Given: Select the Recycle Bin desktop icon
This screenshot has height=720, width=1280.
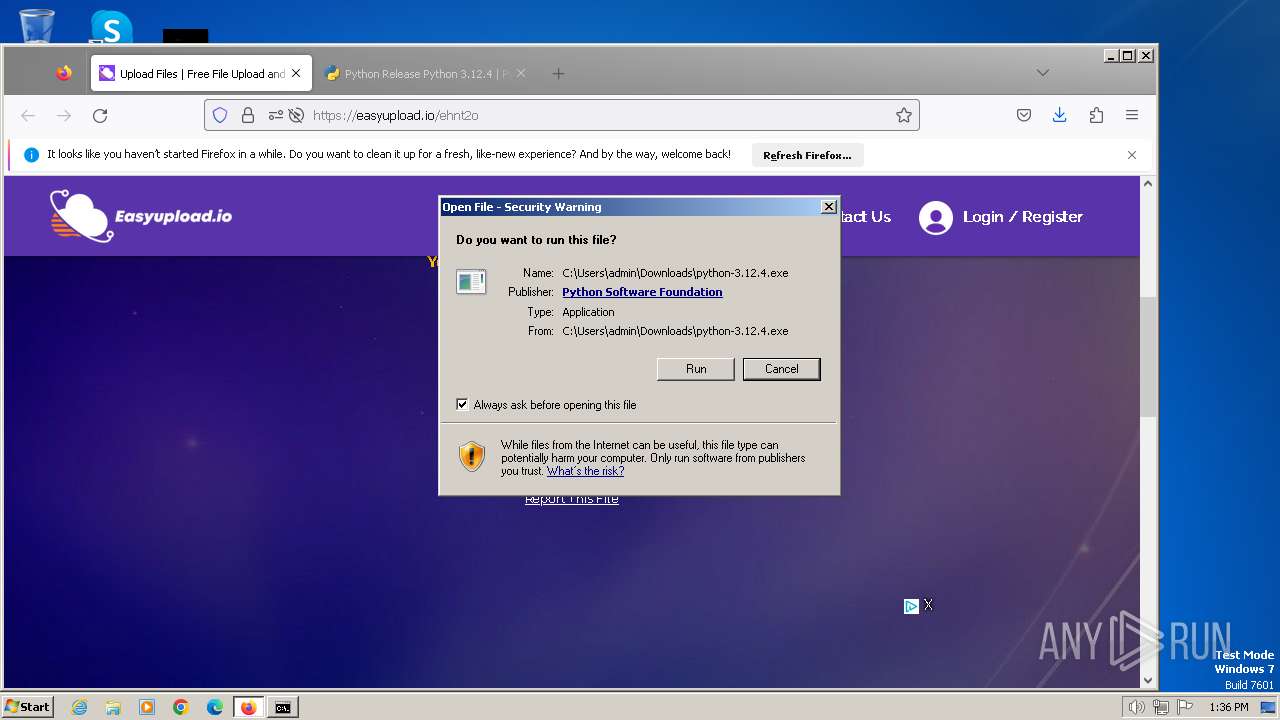Looking at the screenshot, I should 37,25.
